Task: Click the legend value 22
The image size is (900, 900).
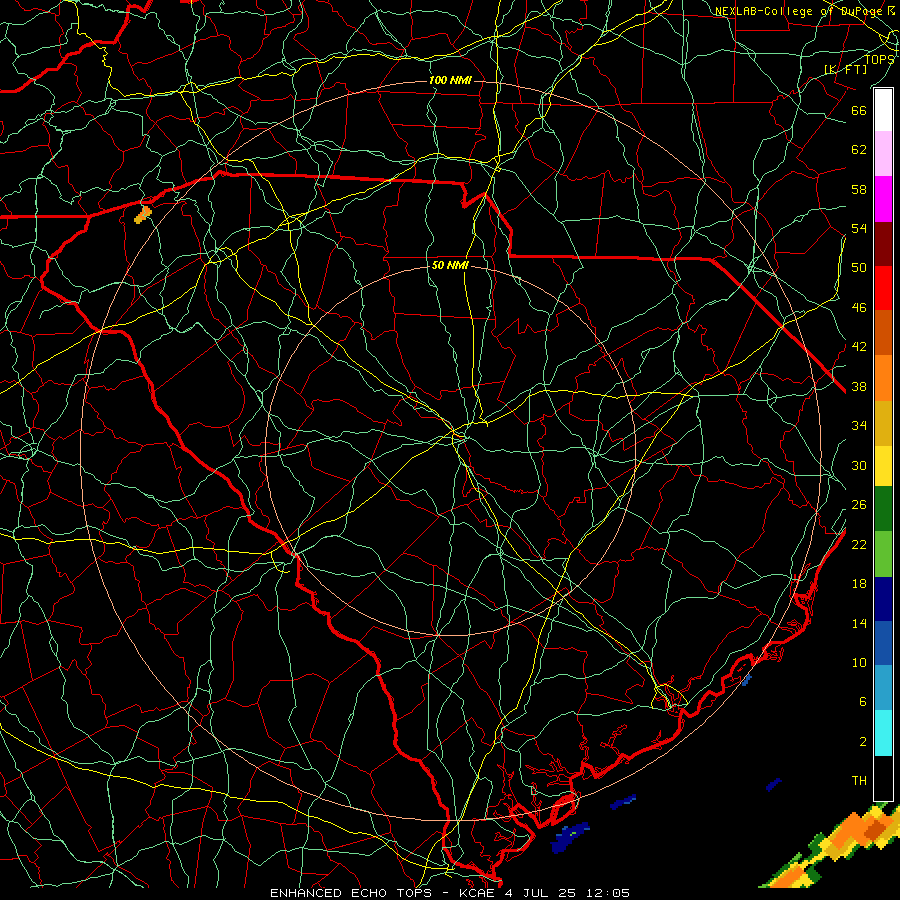Action: 859,544
